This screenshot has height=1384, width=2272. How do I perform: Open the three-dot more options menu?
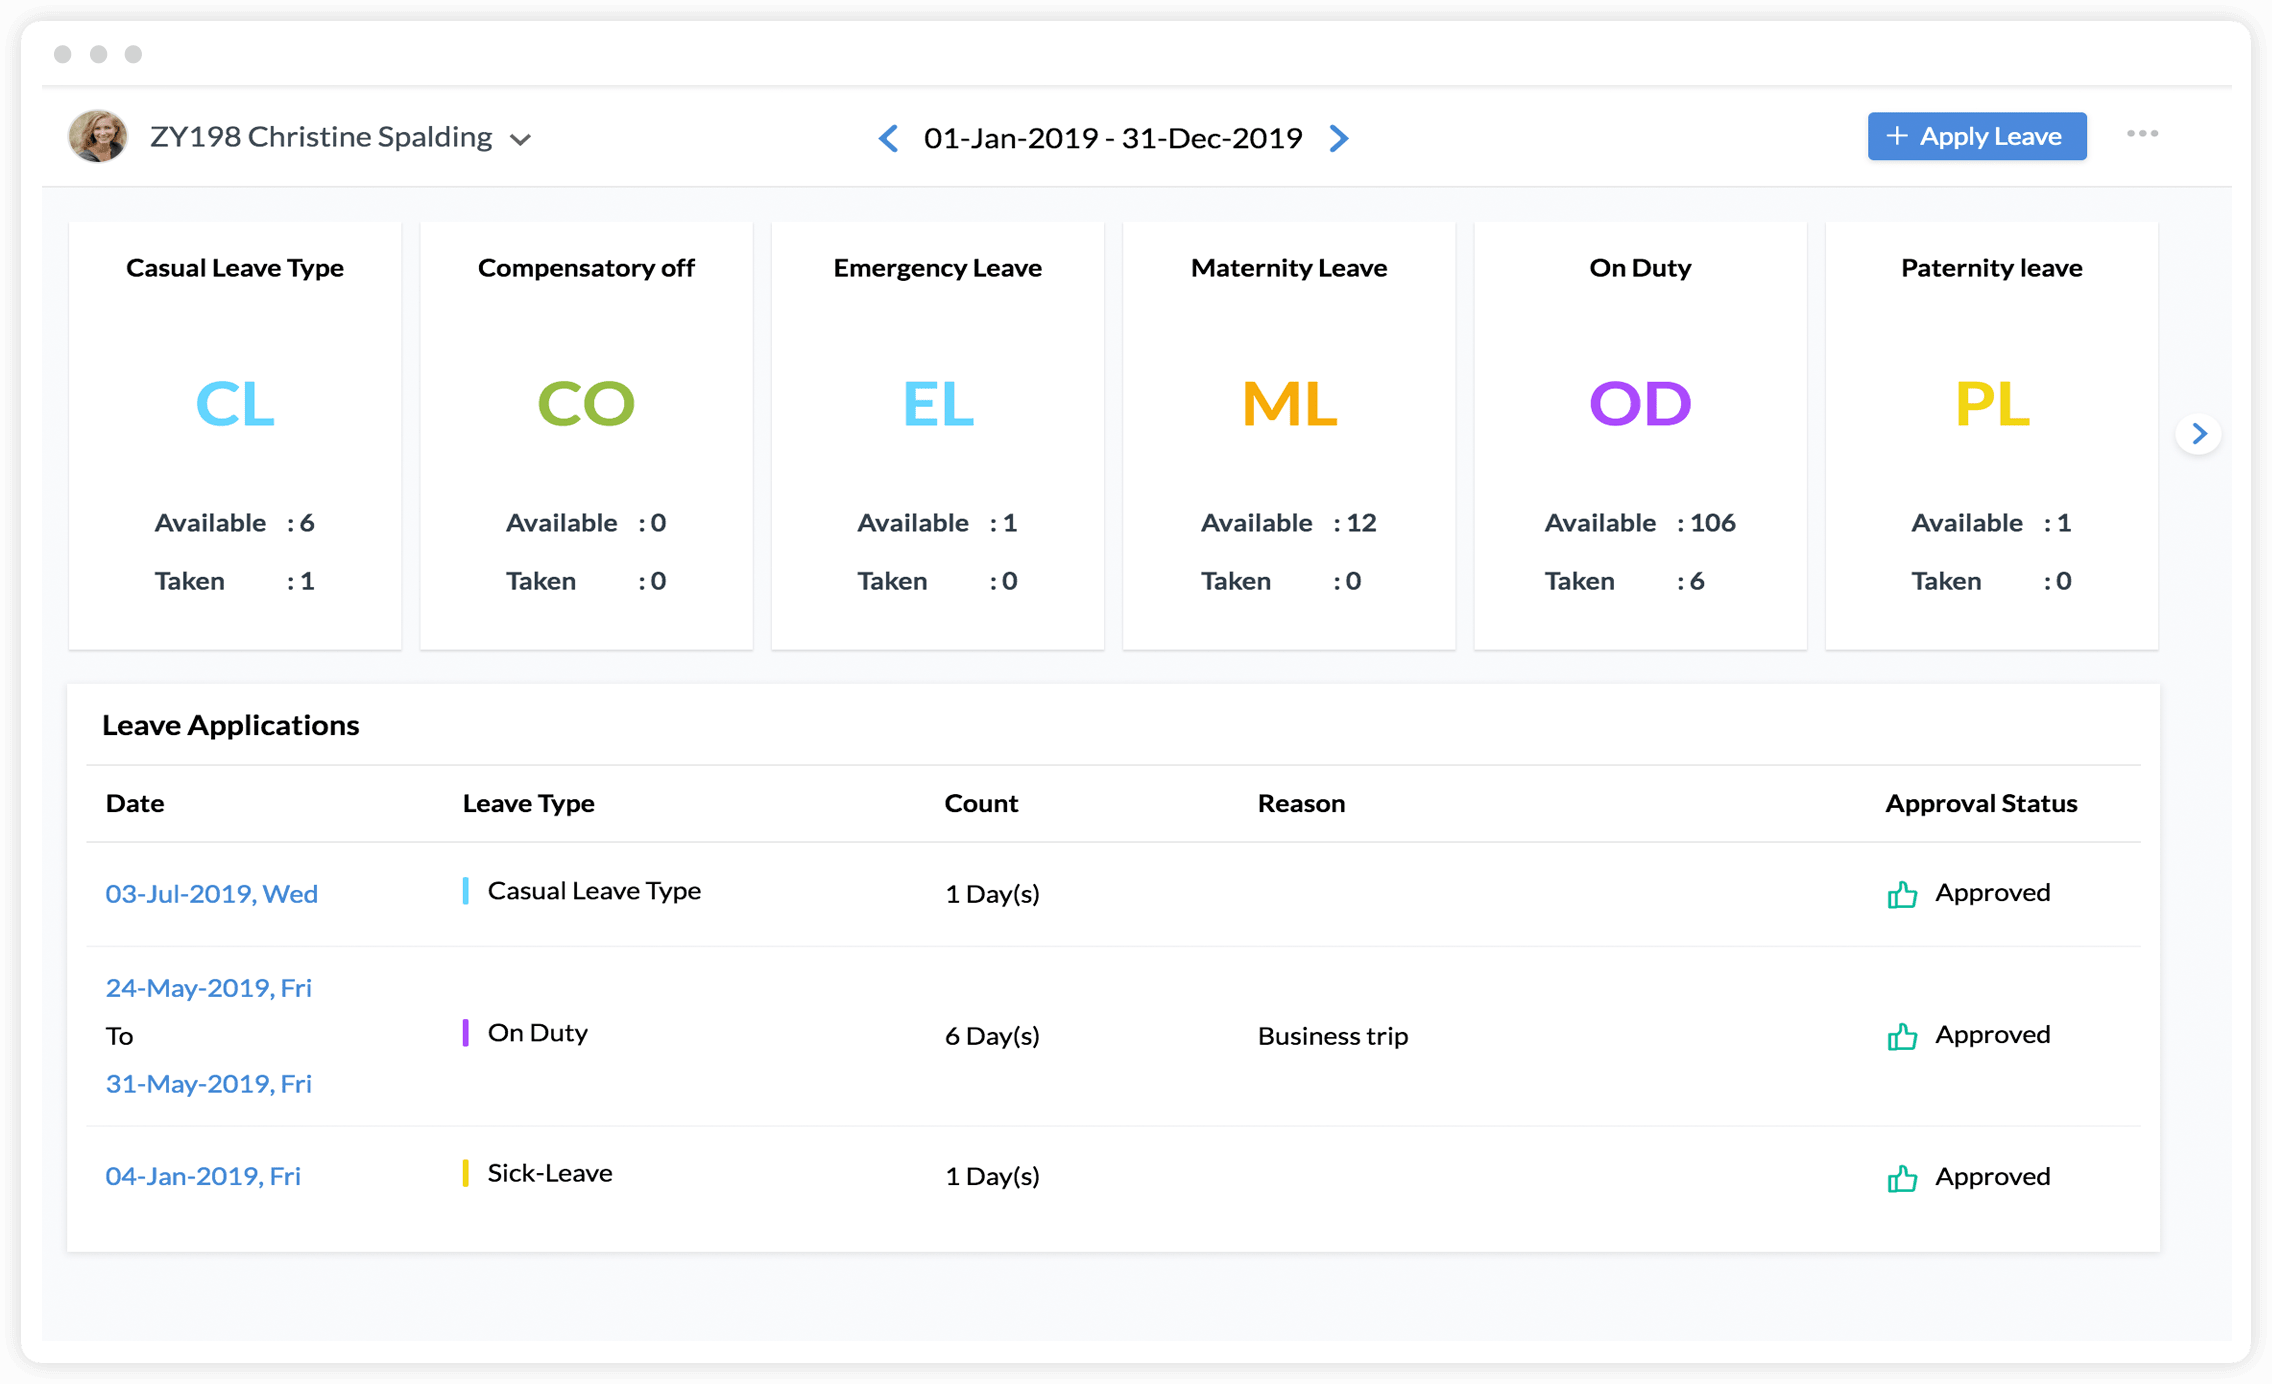coord(2142,134)
